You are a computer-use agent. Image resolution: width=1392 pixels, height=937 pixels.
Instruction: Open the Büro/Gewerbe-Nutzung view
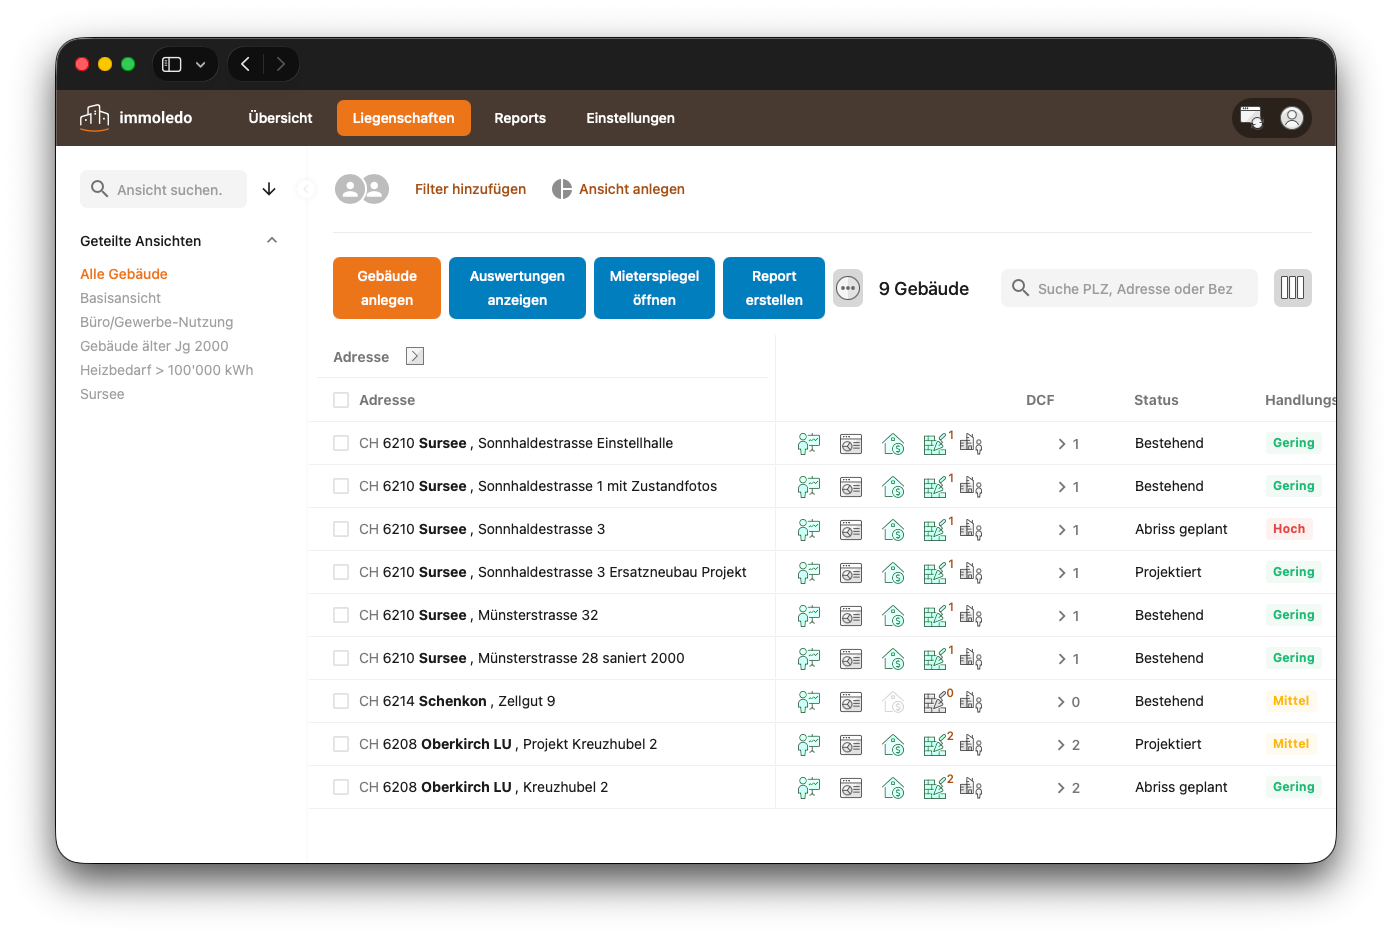point(156,322)
